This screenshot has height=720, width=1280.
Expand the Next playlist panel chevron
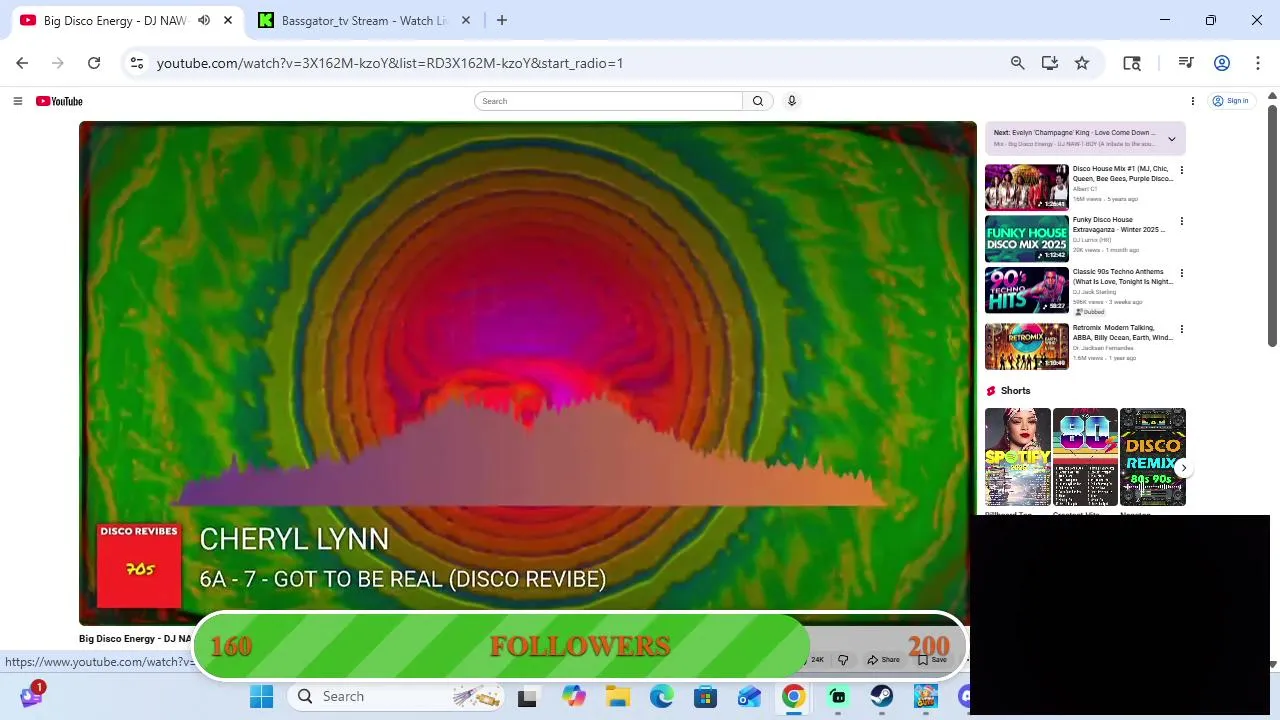(x=1171, y=139)
